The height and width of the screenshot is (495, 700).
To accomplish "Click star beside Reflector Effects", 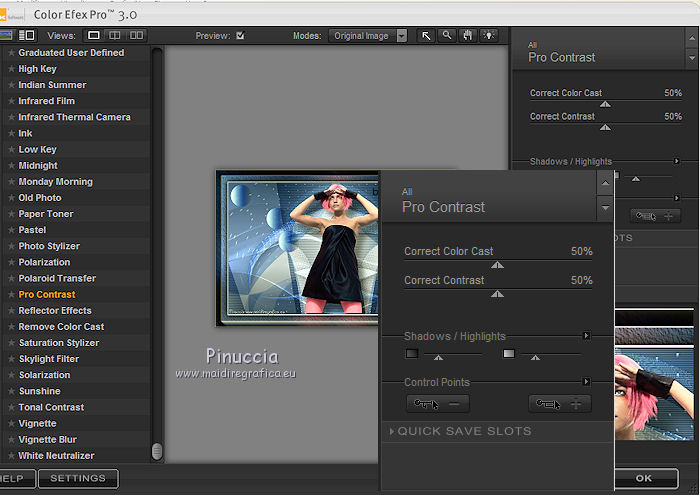I will [11, 311].
